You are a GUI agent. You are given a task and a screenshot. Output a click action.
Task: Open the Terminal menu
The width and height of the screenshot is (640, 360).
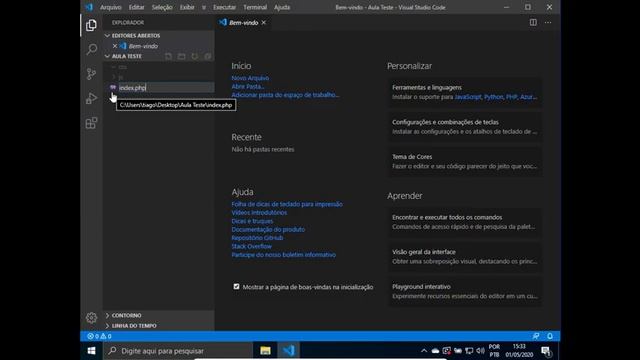[x=255, y=7]
